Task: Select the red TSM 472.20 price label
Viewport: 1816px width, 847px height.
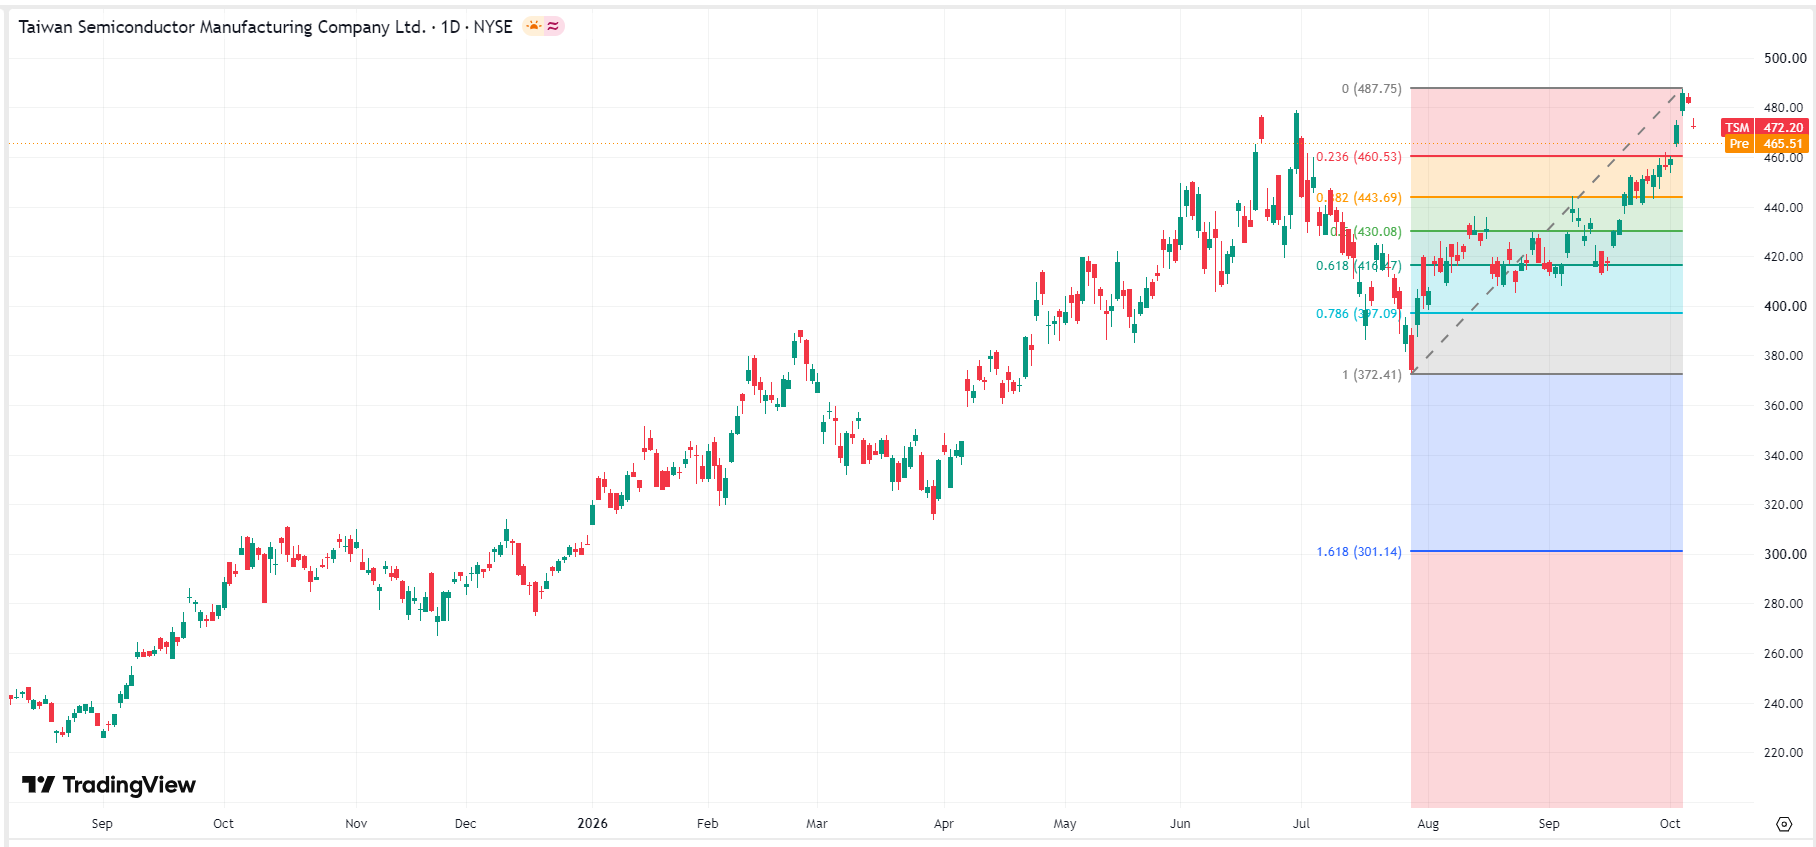Action: [1765, 127]
